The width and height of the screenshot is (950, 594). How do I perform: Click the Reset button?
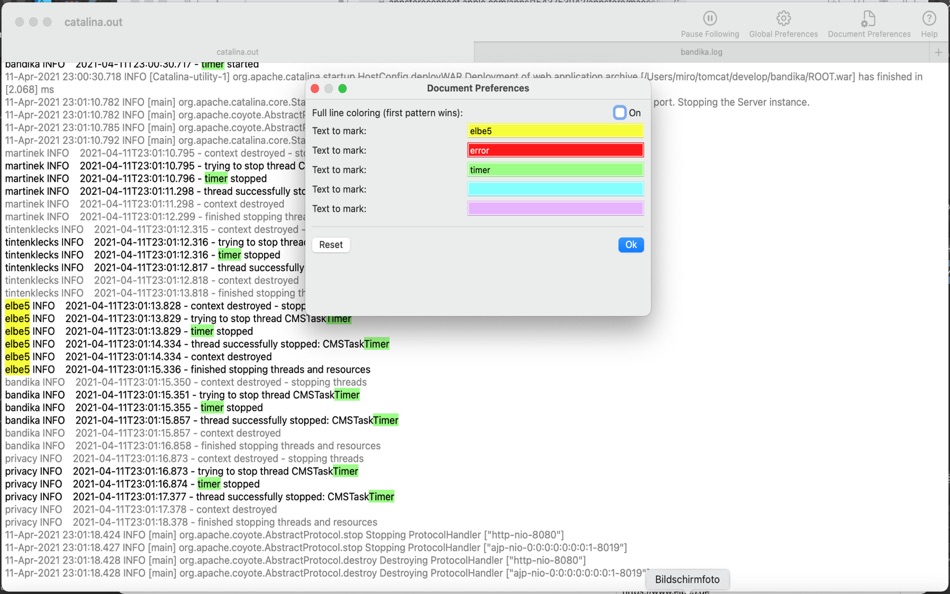click(331, 244)
